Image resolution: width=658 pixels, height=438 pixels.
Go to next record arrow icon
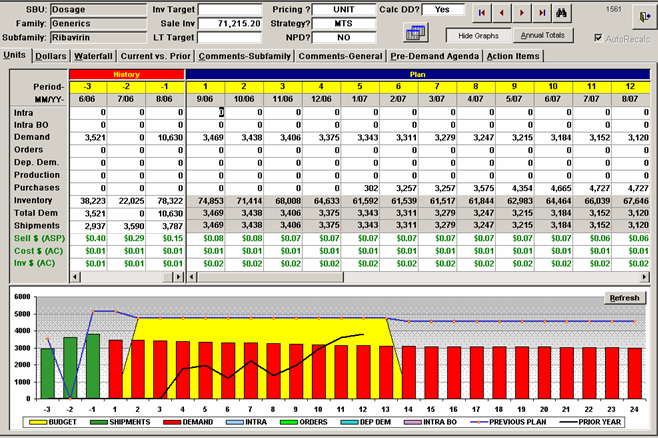coord(522,13)
